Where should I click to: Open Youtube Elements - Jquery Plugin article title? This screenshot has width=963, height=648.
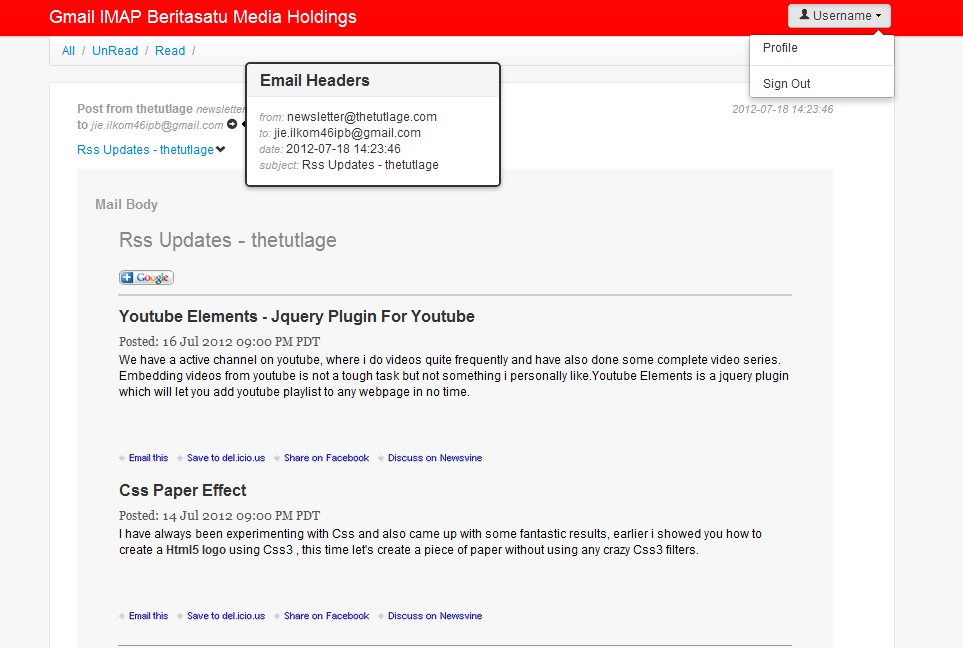(x=297, y=316)
